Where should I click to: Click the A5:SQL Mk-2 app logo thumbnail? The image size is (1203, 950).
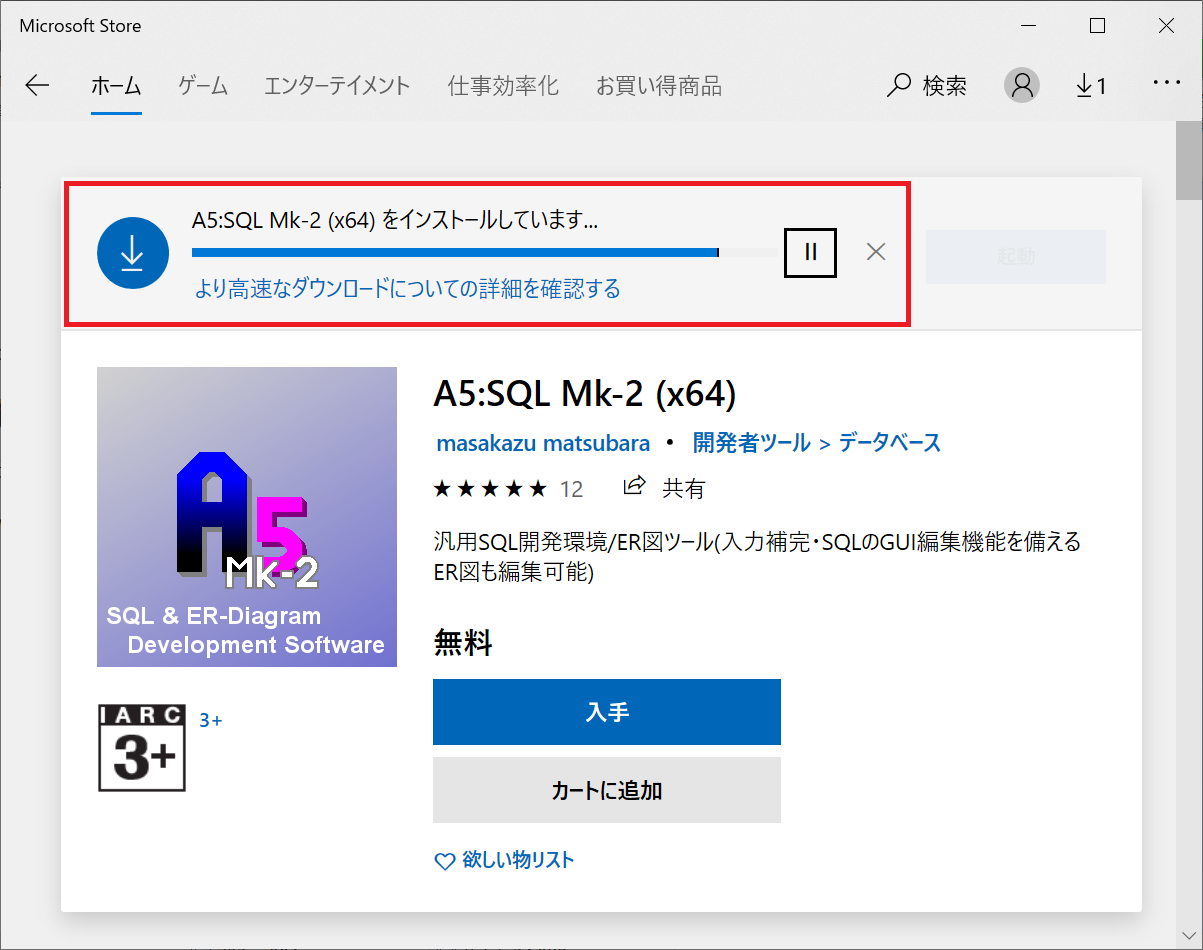(247, 517)
